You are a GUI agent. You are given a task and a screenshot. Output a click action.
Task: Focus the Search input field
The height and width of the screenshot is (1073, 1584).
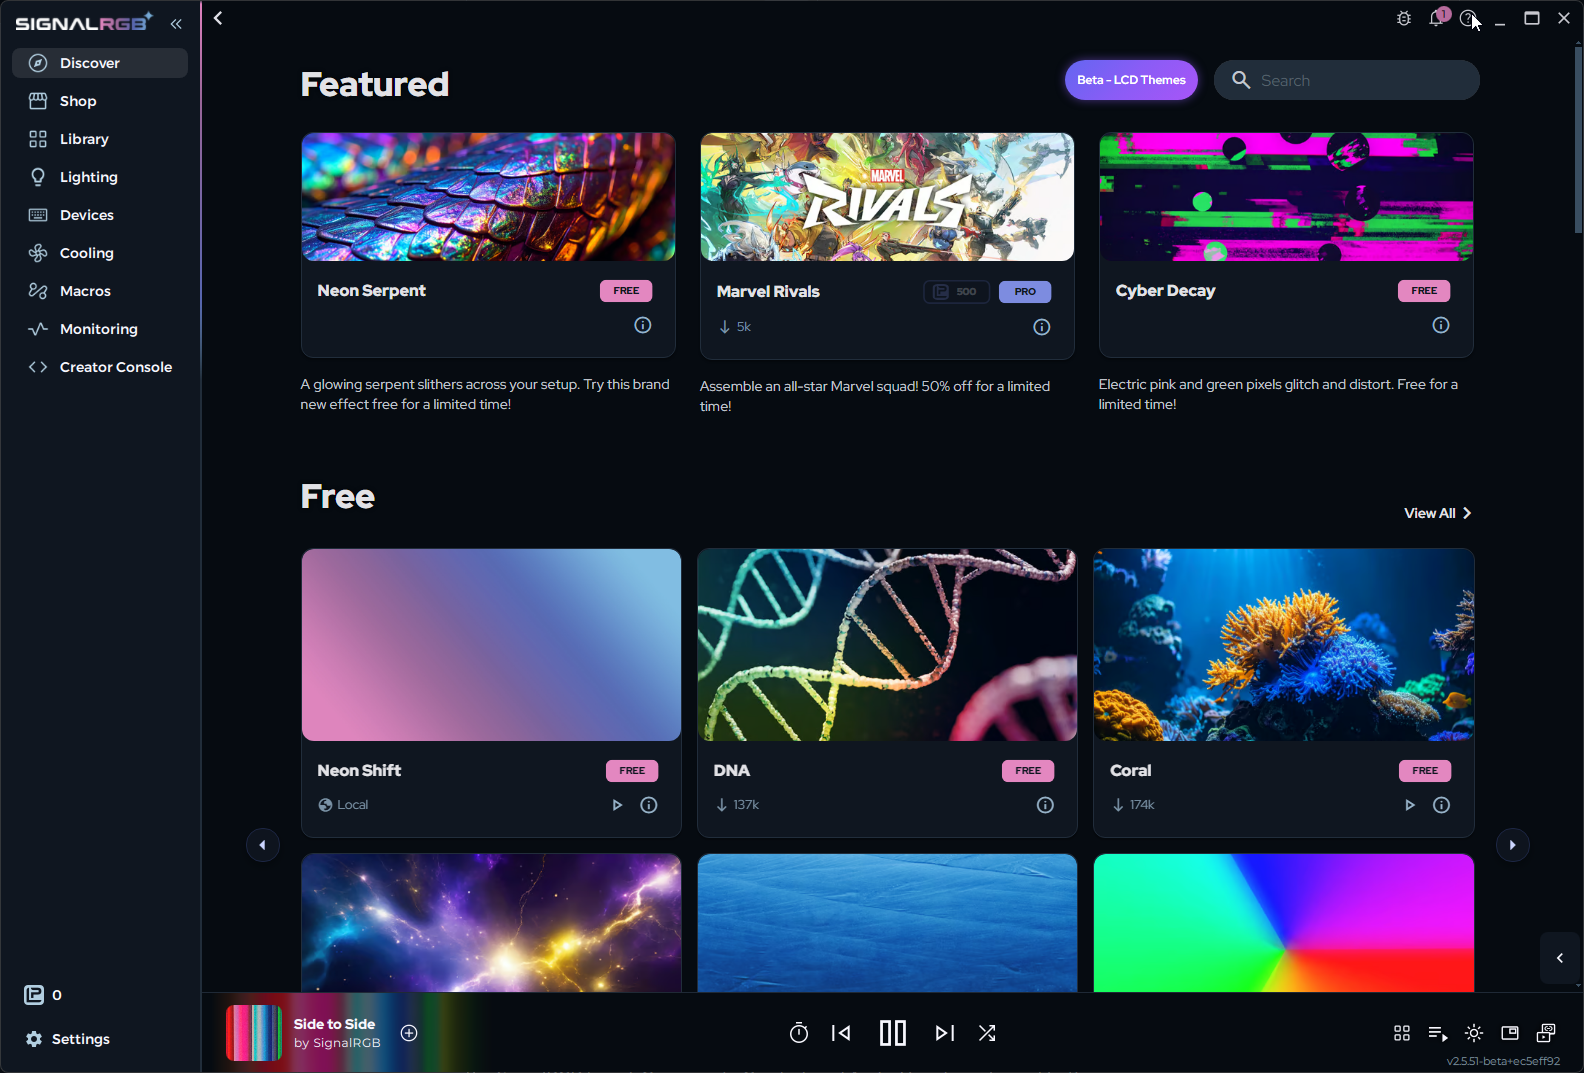coord(1347,80)
